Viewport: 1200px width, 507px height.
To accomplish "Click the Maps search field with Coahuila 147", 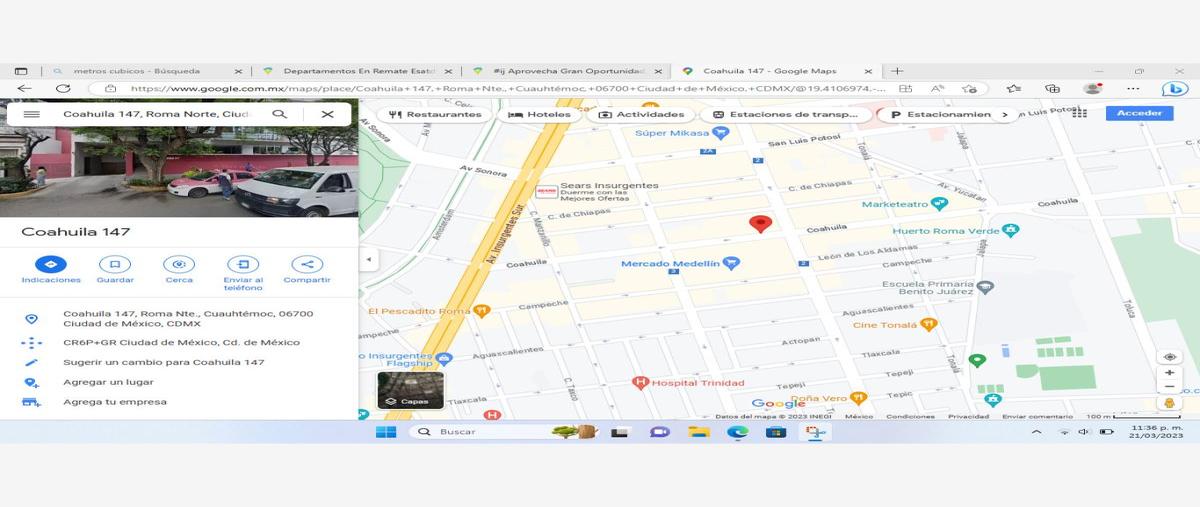I will tap(155, 114).
